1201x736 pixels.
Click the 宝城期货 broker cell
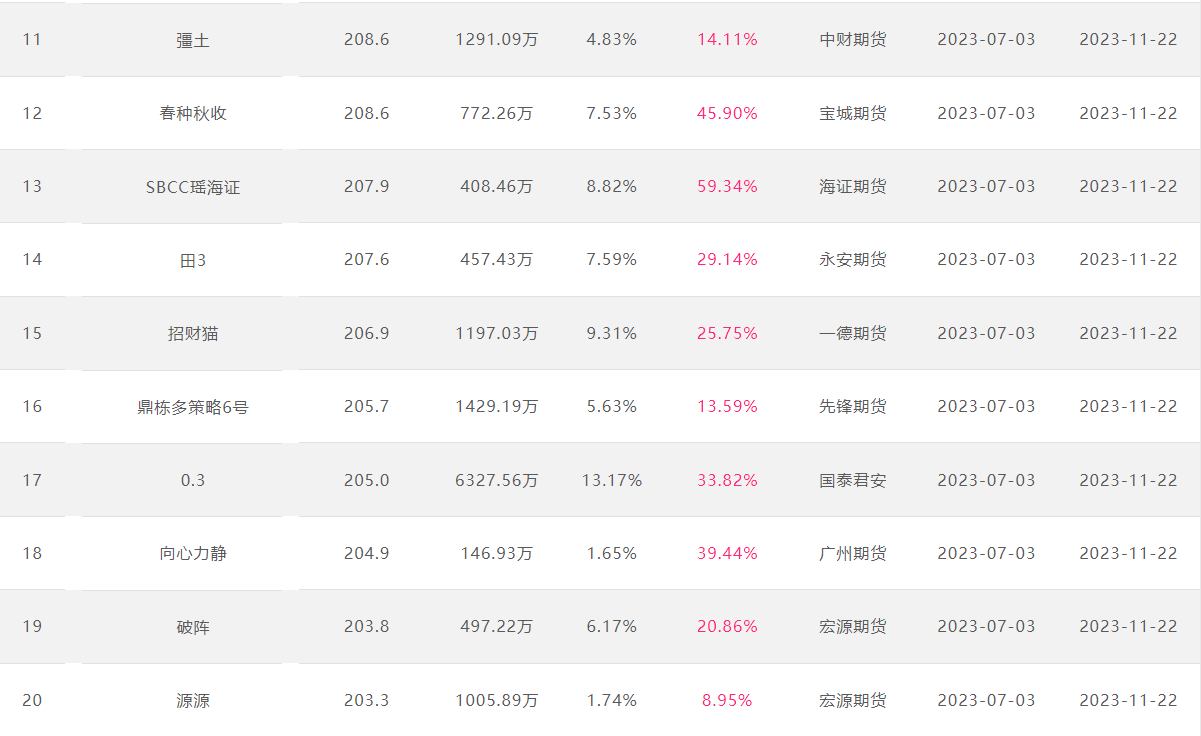pos(853,113)
